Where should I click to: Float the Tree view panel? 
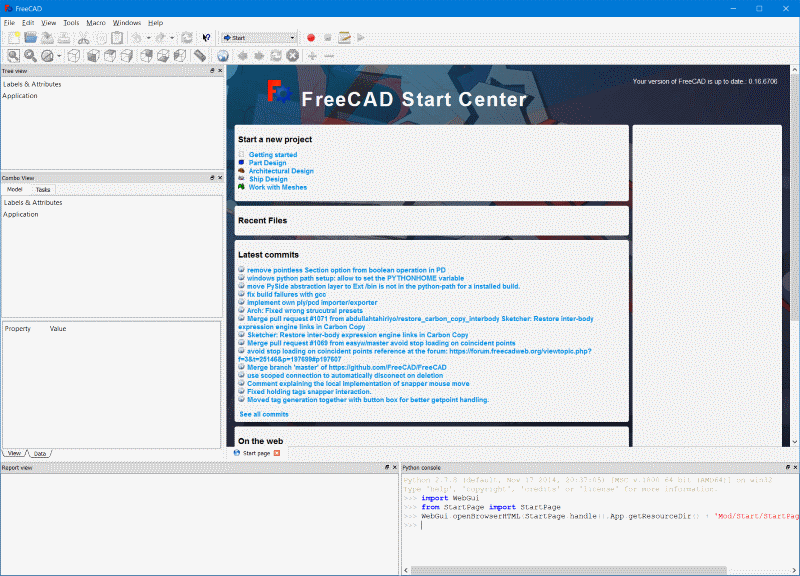[212, 71]
